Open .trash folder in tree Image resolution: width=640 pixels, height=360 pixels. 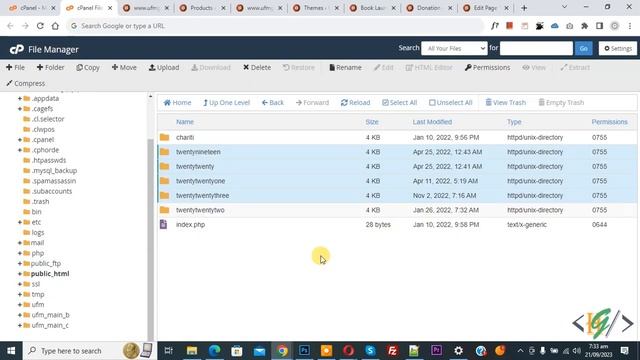tap(40, 201)
